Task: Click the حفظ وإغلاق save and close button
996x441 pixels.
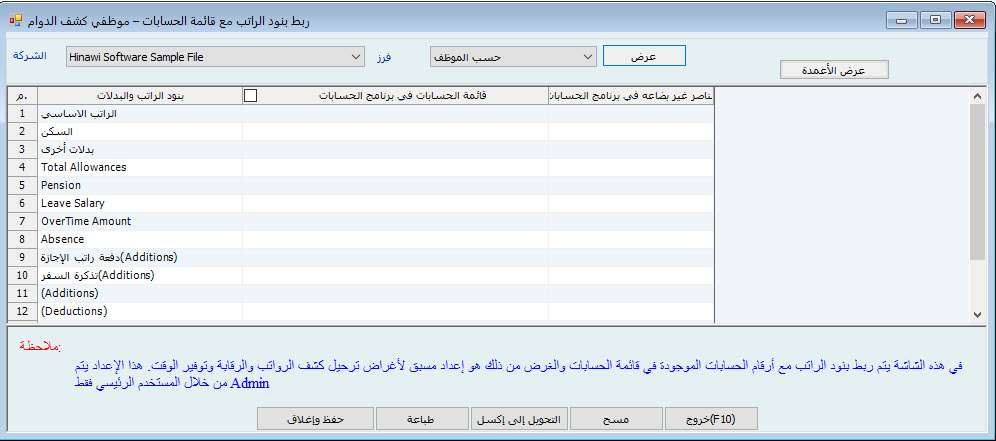Action: (316, 419)
